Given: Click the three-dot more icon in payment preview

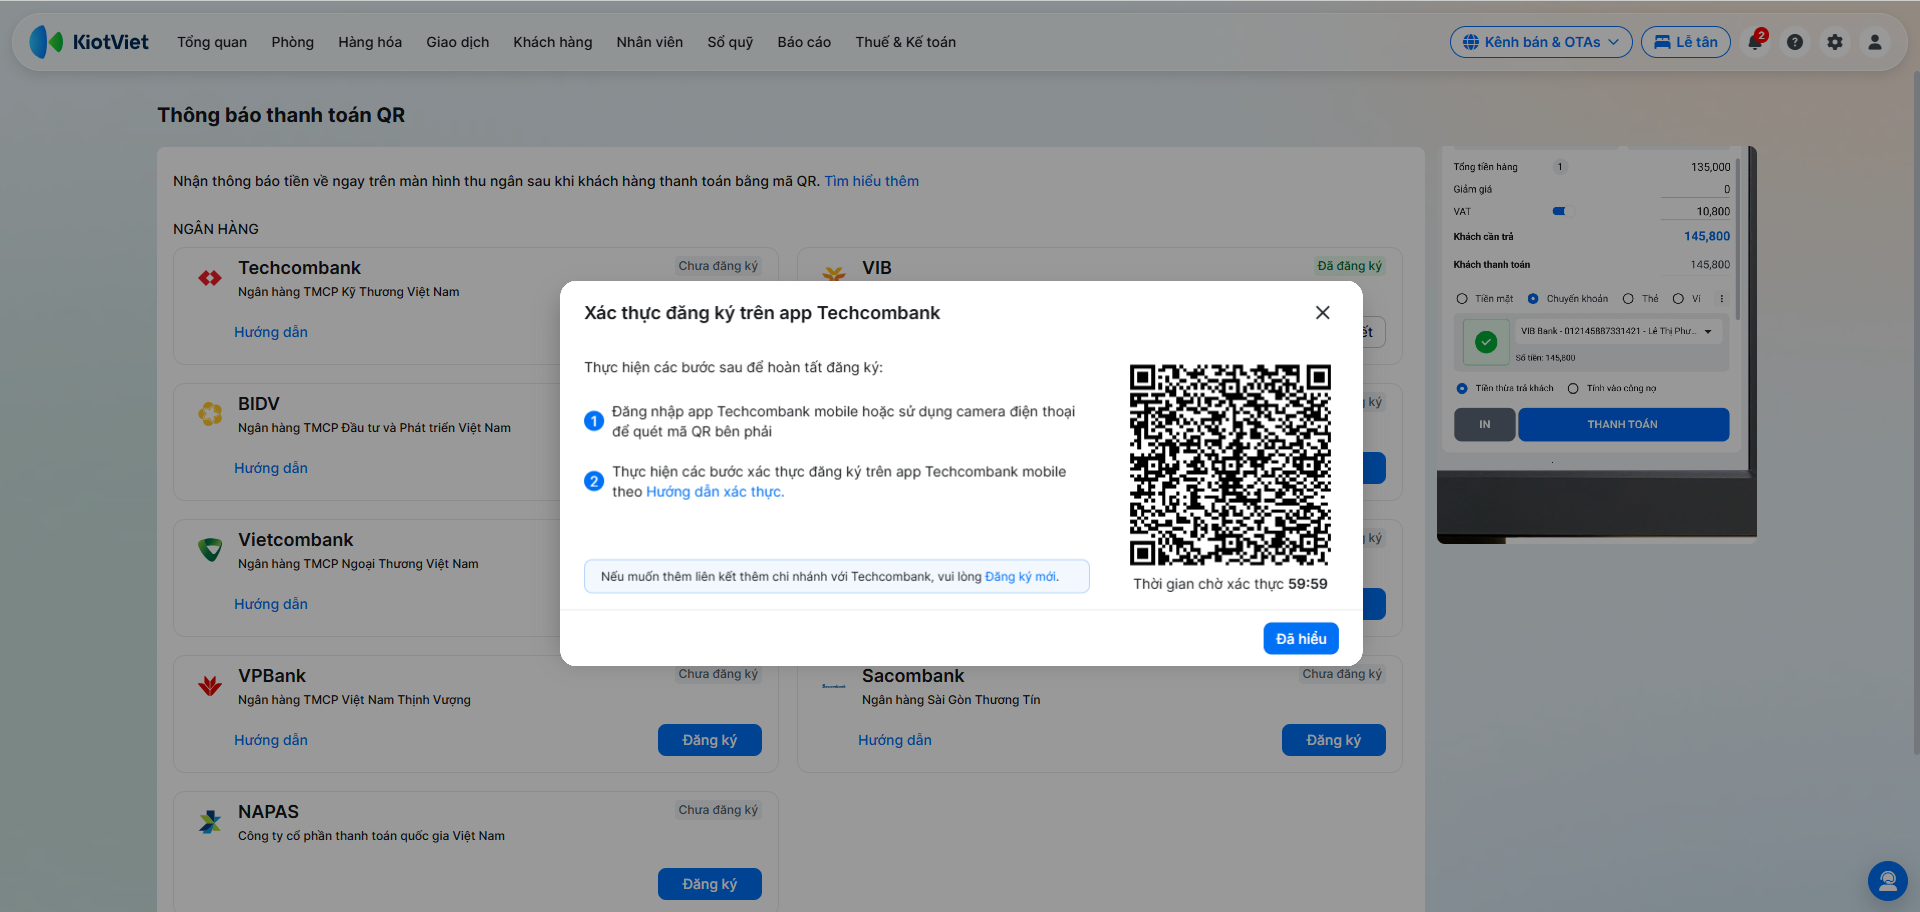Looking at the screenshot, I should click(x=1721, y=299).
